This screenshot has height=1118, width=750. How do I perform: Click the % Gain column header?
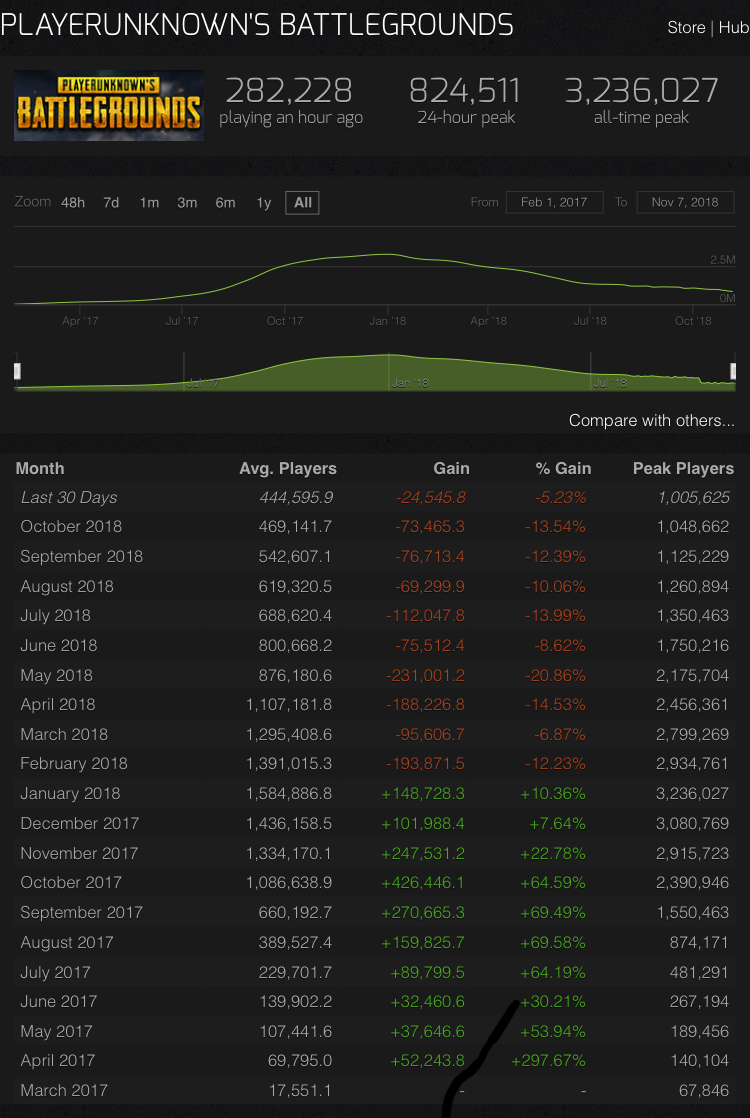point(563,468)
